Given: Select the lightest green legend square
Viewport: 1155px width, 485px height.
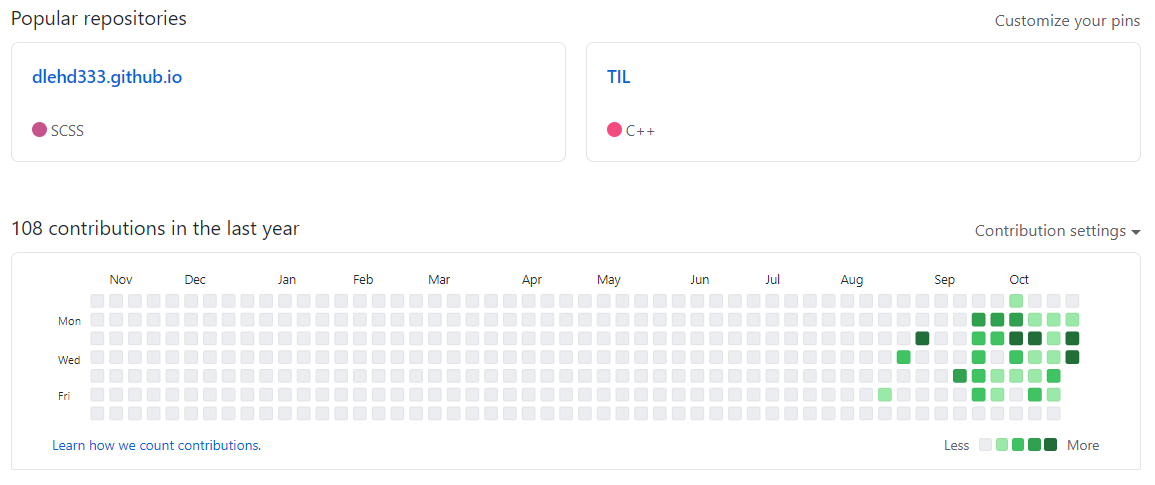Looking at the screenshot, I should (x=1002, y=444).
